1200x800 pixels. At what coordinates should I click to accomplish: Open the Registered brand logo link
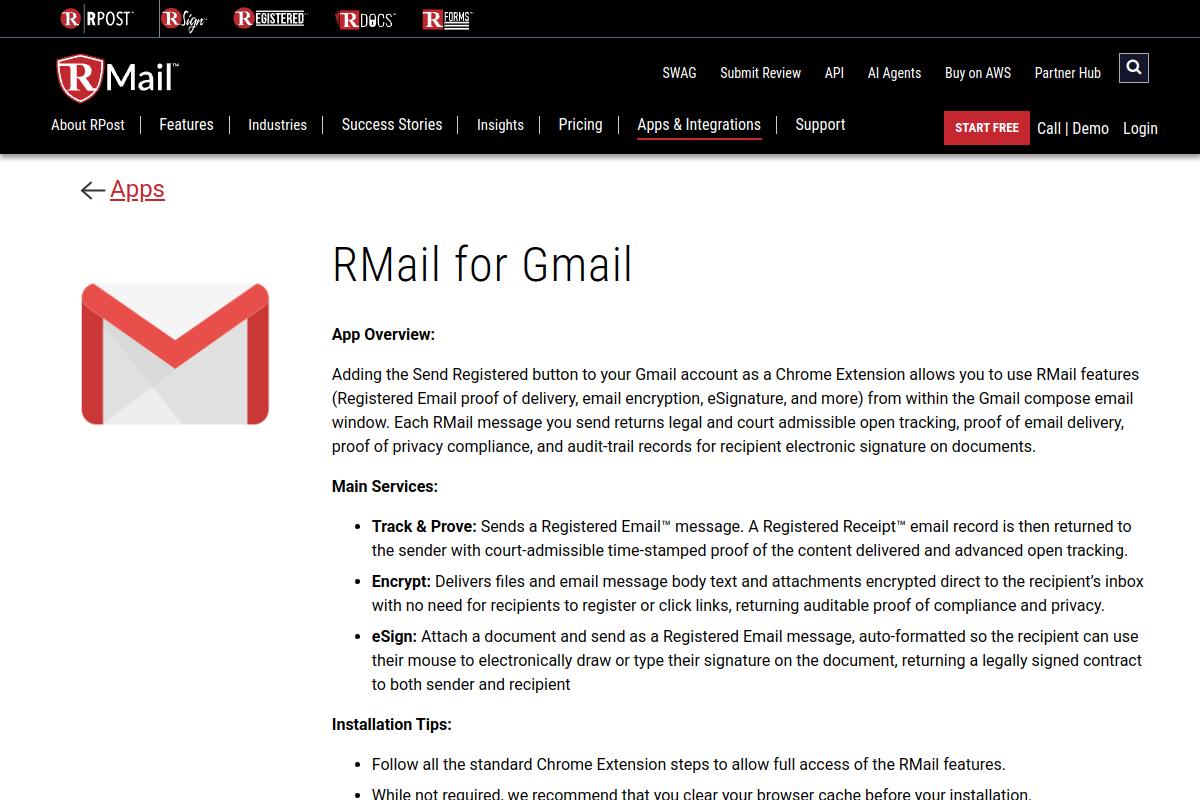[269, 18]
